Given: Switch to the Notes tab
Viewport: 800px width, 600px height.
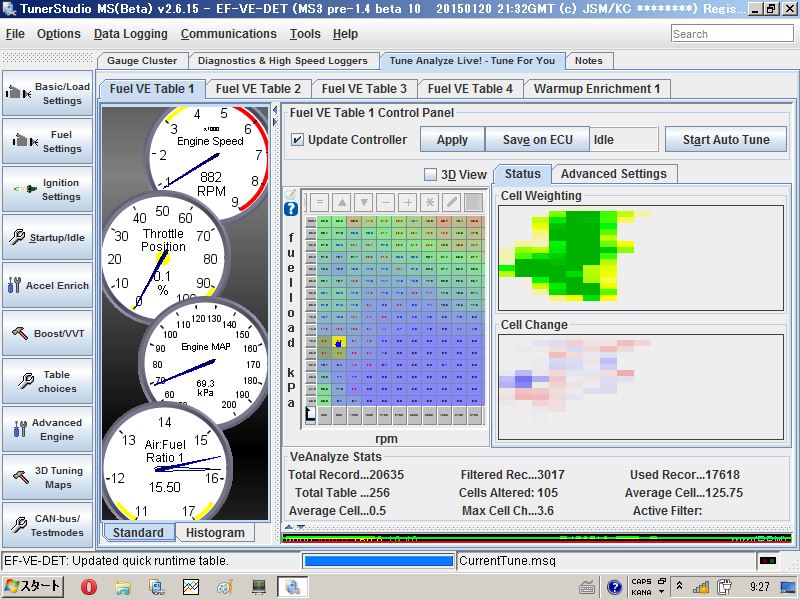Looking at the screenshot, I should pos(589,61).
